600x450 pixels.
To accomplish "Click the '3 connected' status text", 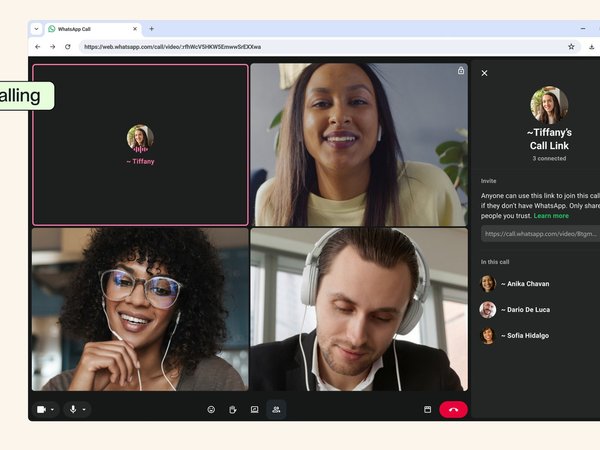I will pyautogui.click(x=549, y=158).
